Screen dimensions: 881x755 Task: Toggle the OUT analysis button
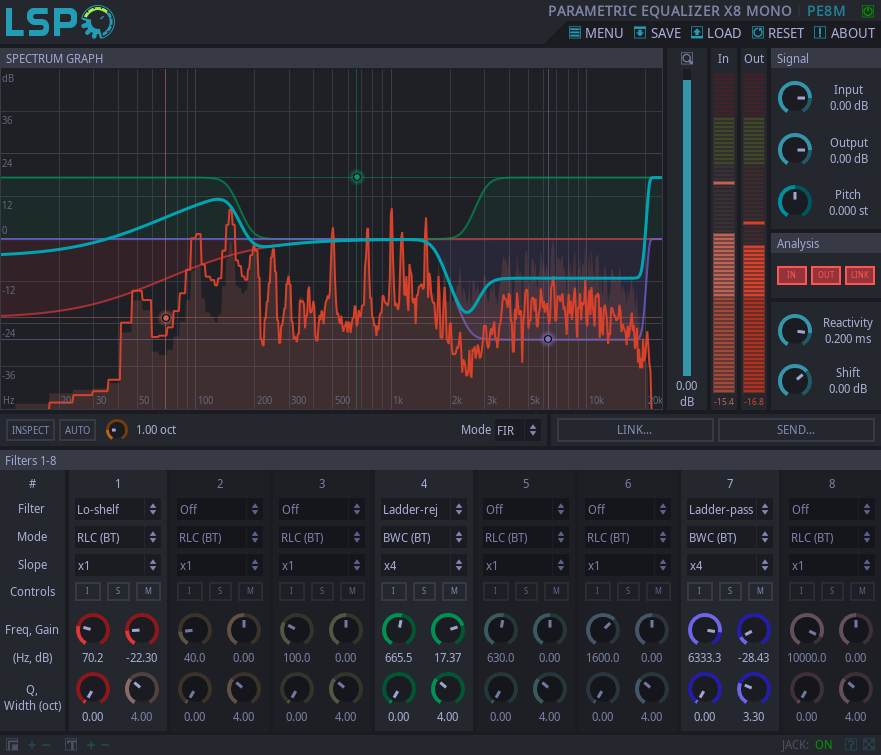825,275
